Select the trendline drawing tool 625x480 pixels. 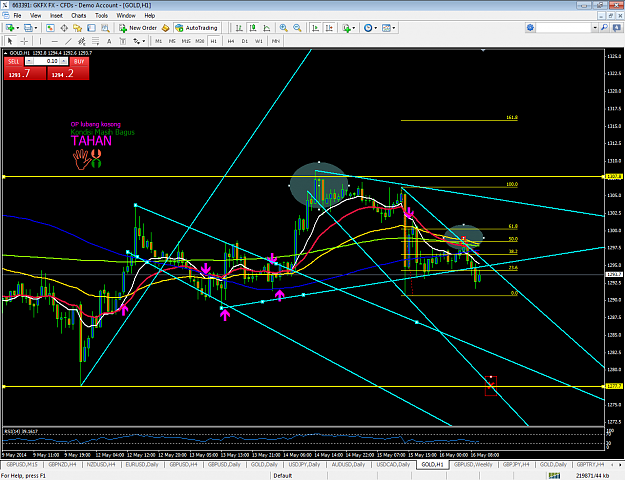click(x=68, y=41)
